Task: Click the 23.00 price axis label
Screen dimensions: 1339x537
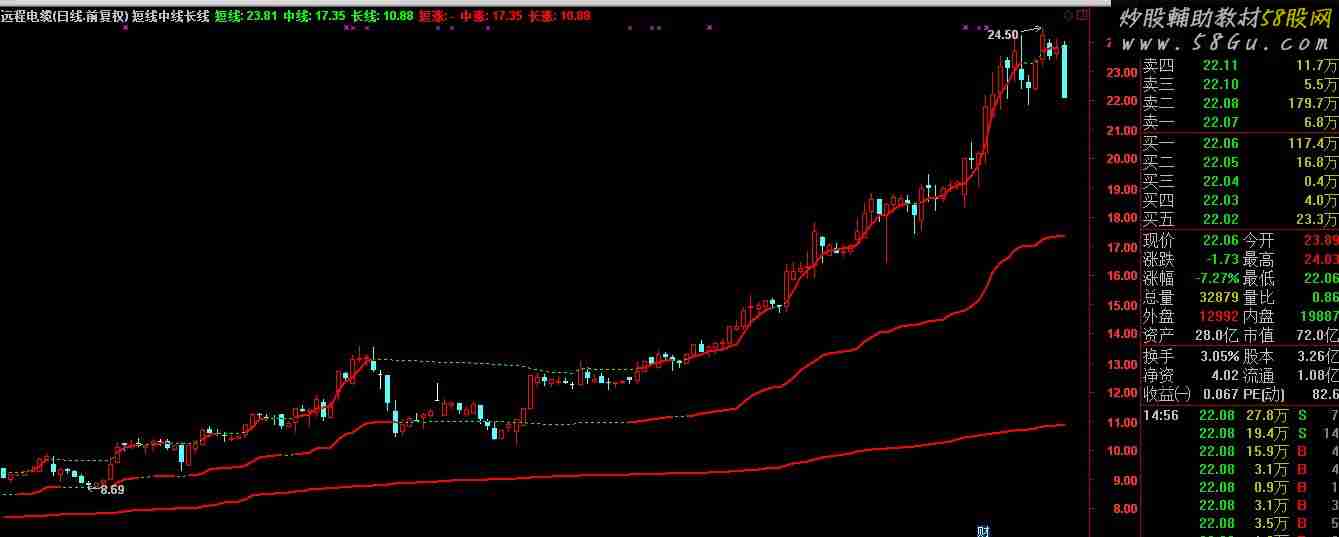Action: (x=1123, y=72)
